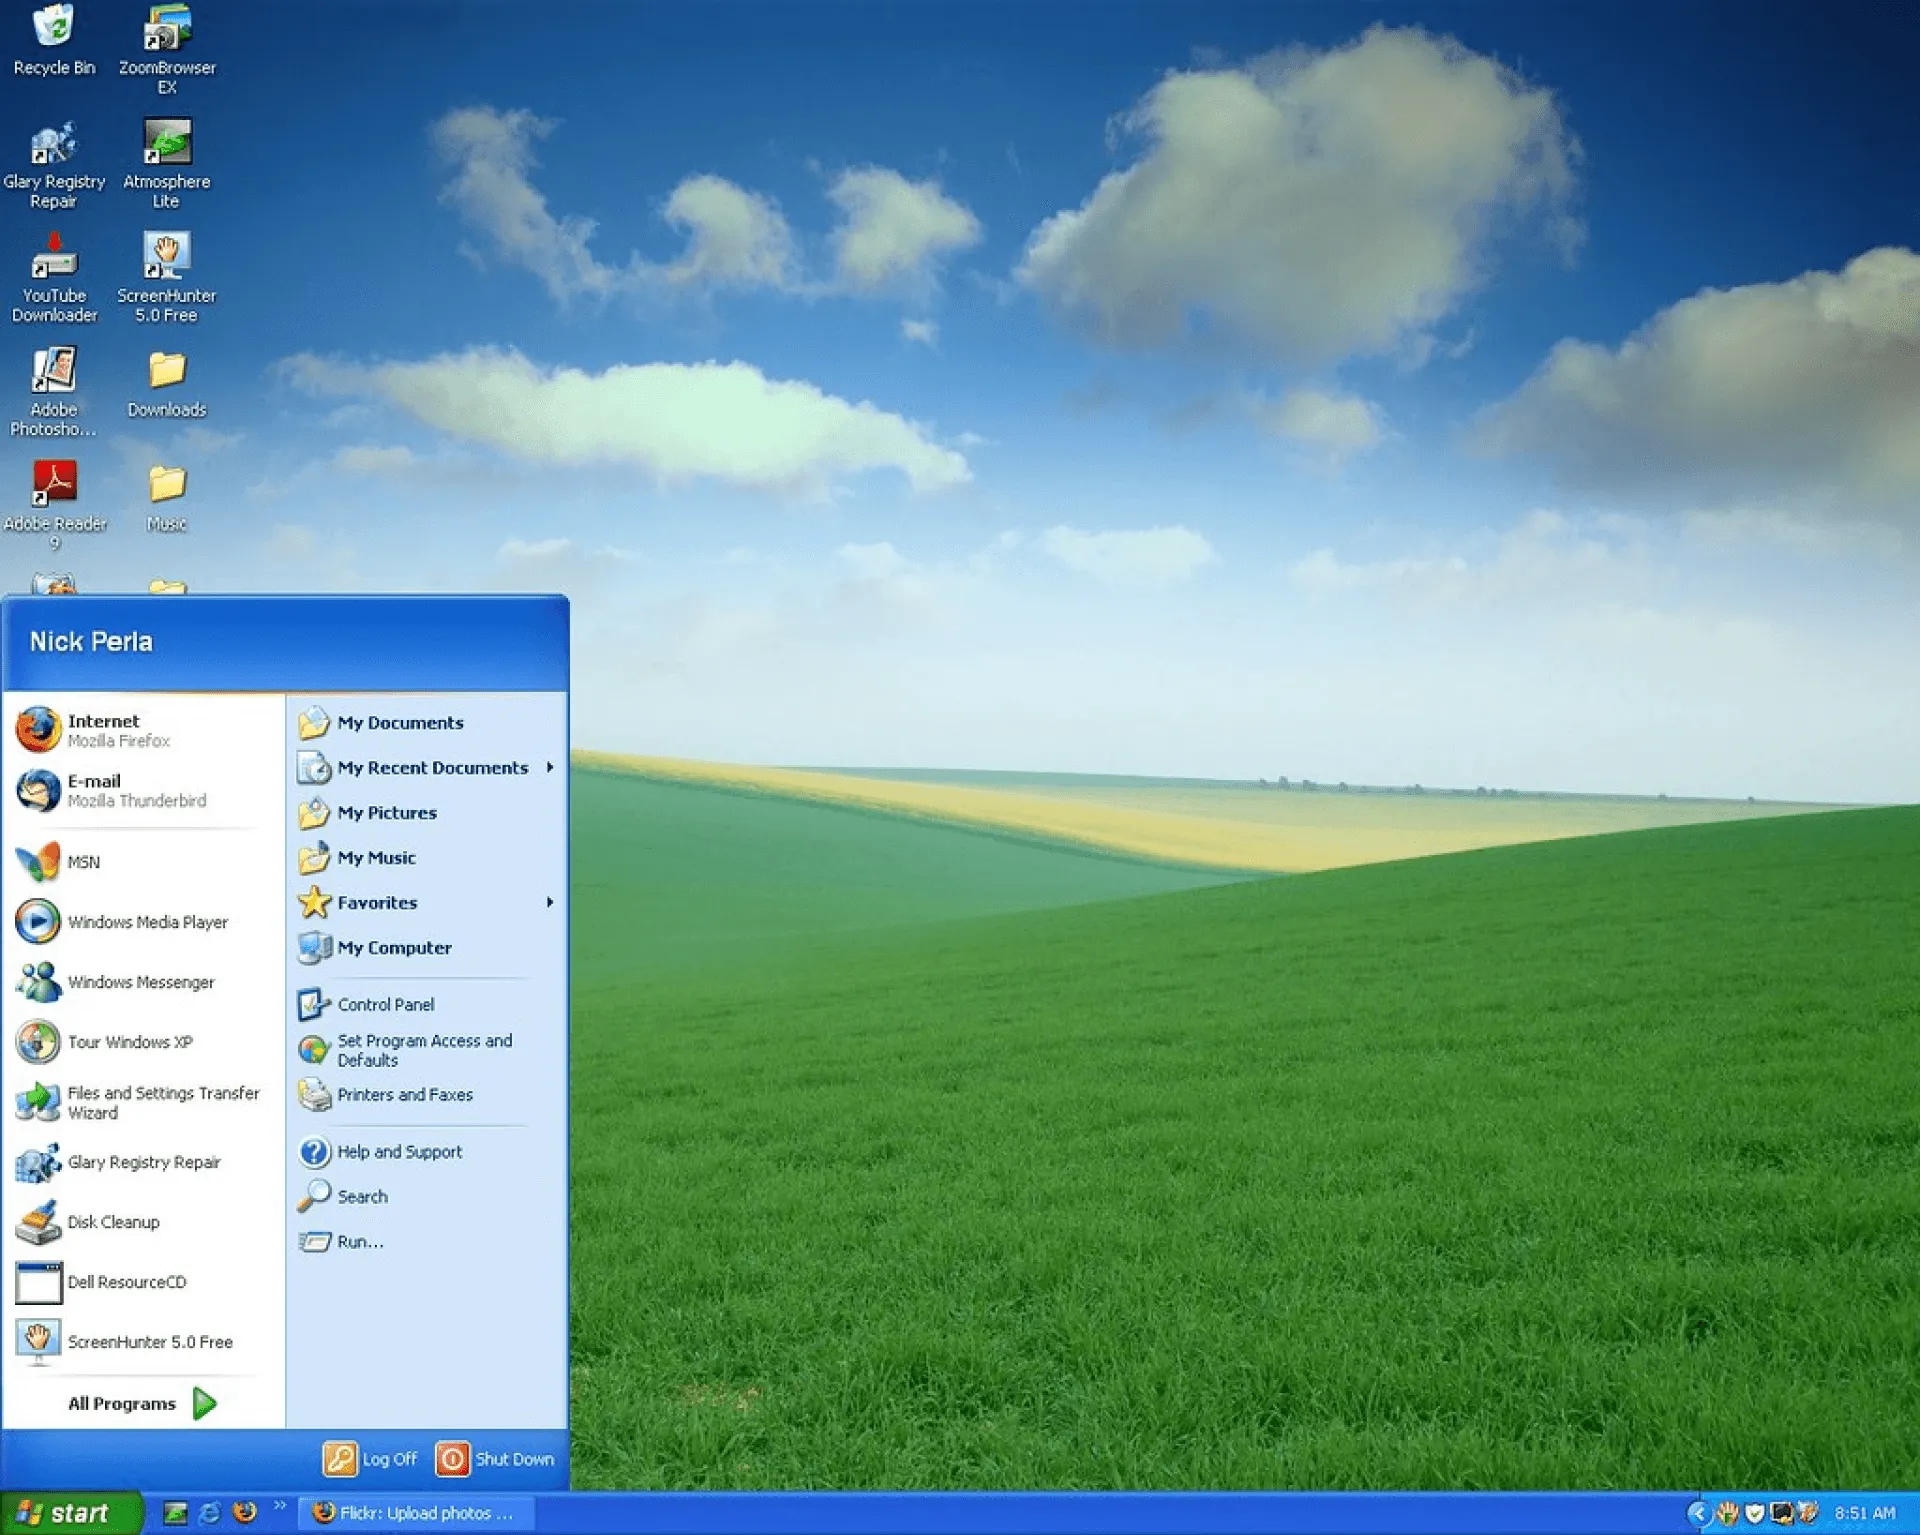
Task: Click the All Programs button
Action: click(x=124, y=1403)
